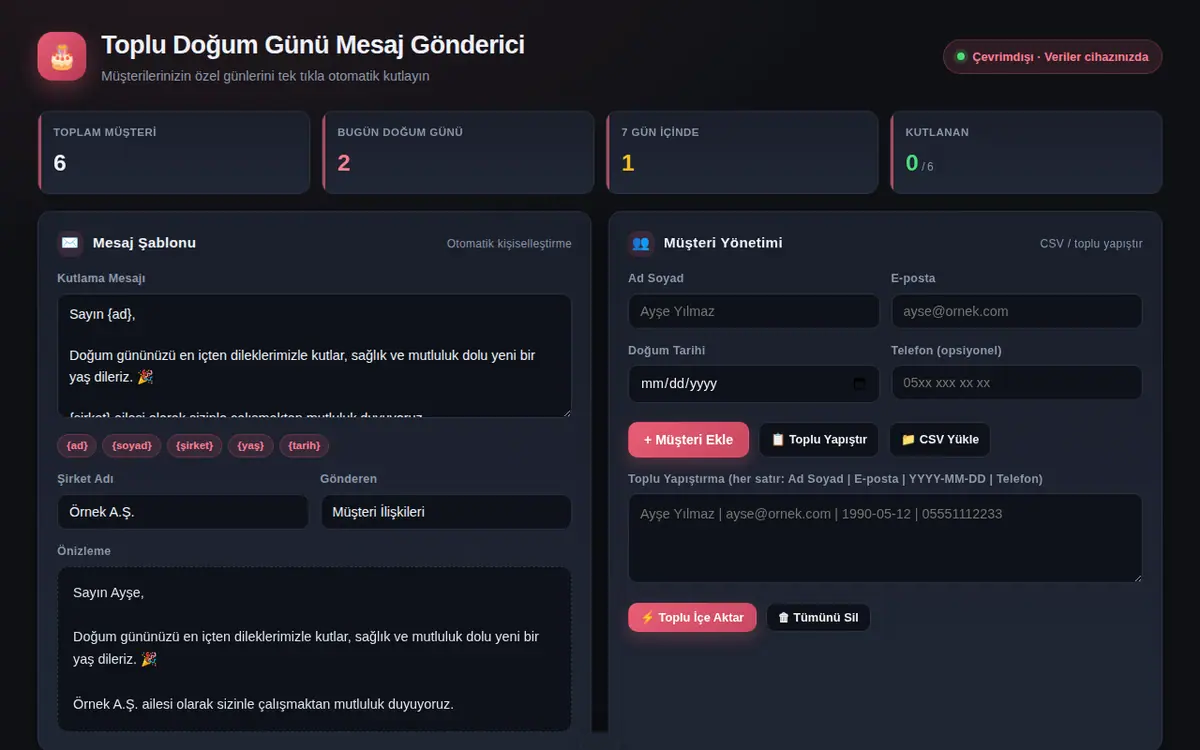Insert the {tarih} placeholder tag
Screen dimensions: 1200x750
(x=303, y=446)
